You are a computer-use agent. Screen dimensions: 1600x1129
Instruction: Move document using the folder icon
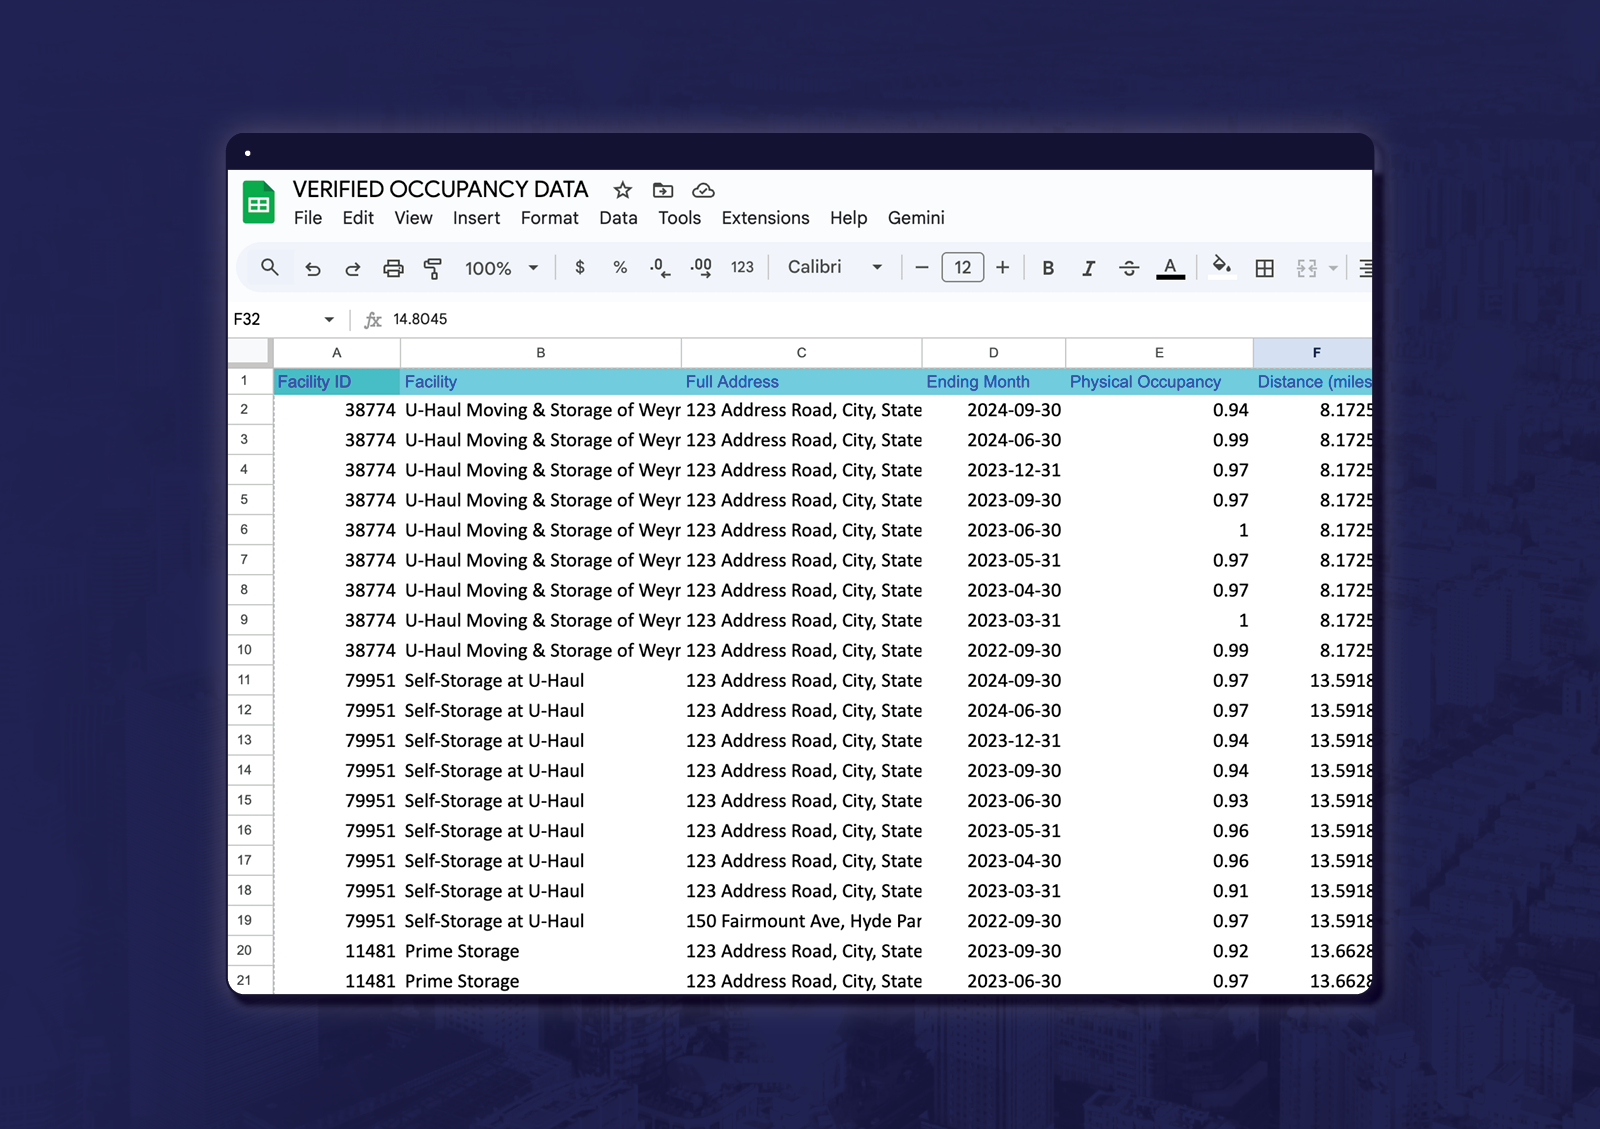(663, 190)
